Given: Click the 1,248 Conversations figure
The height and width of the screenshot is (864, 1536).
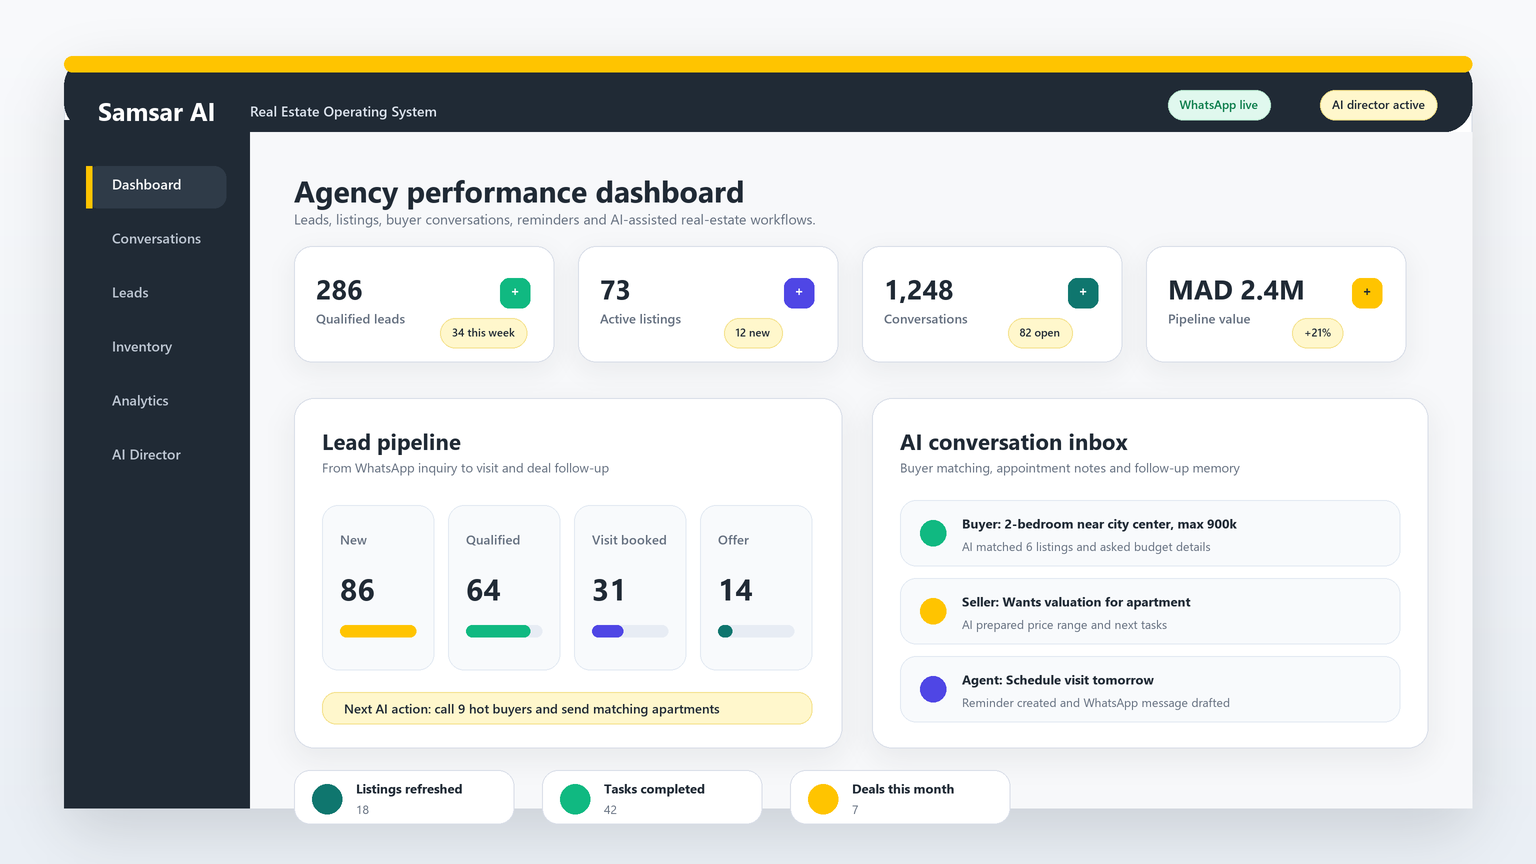Looking at the screenshot, I should [919, 291].
